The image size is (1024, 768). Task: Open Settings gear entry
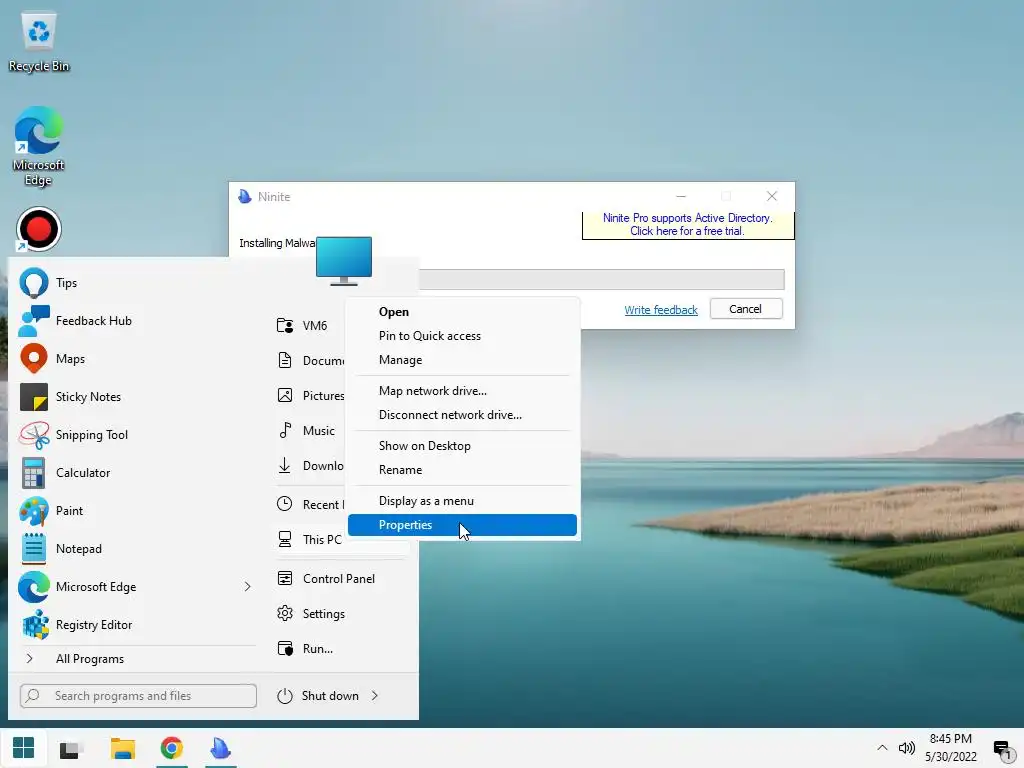tap(311, 614)
